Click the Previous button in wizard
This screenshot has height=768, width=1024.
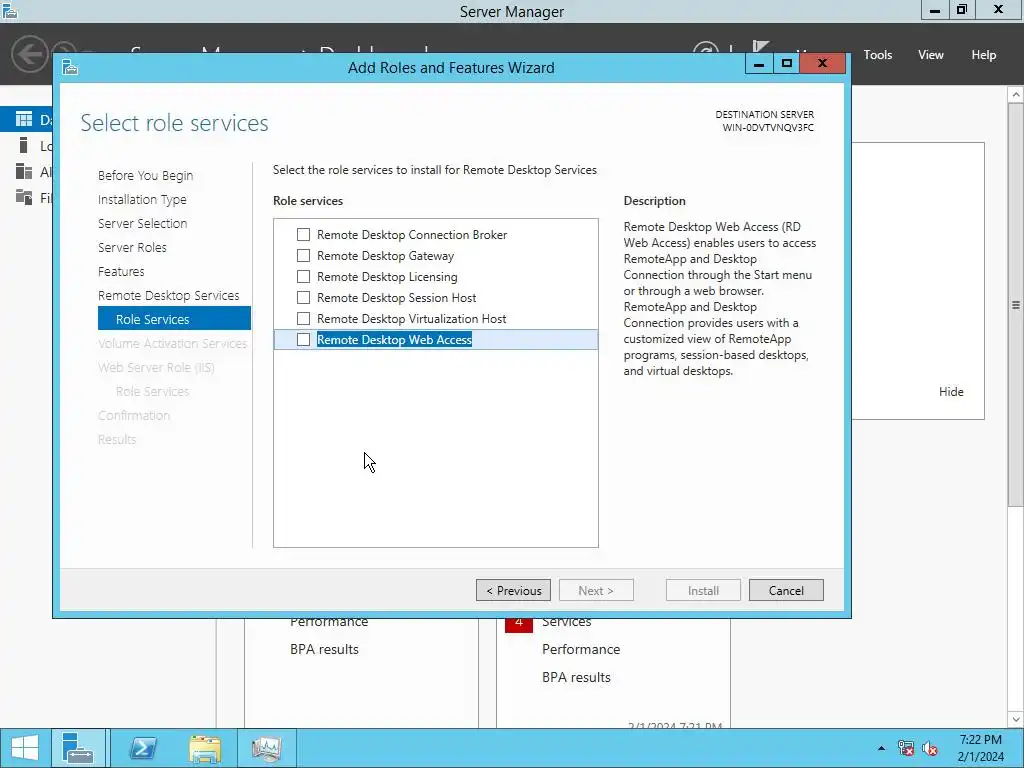click(513, 590)
